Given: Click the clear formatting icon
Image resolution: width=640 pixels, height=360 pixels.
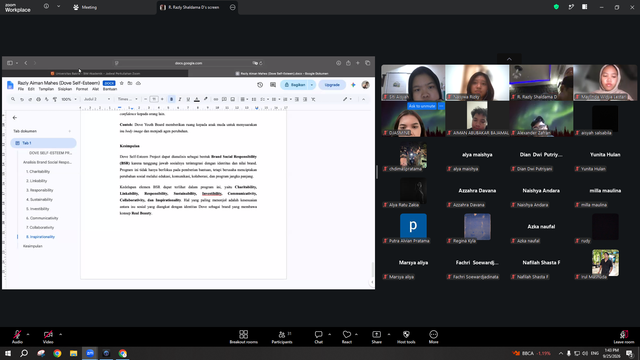Looking at the screenshot, I should pyautogui.click(x=313, y=99).
